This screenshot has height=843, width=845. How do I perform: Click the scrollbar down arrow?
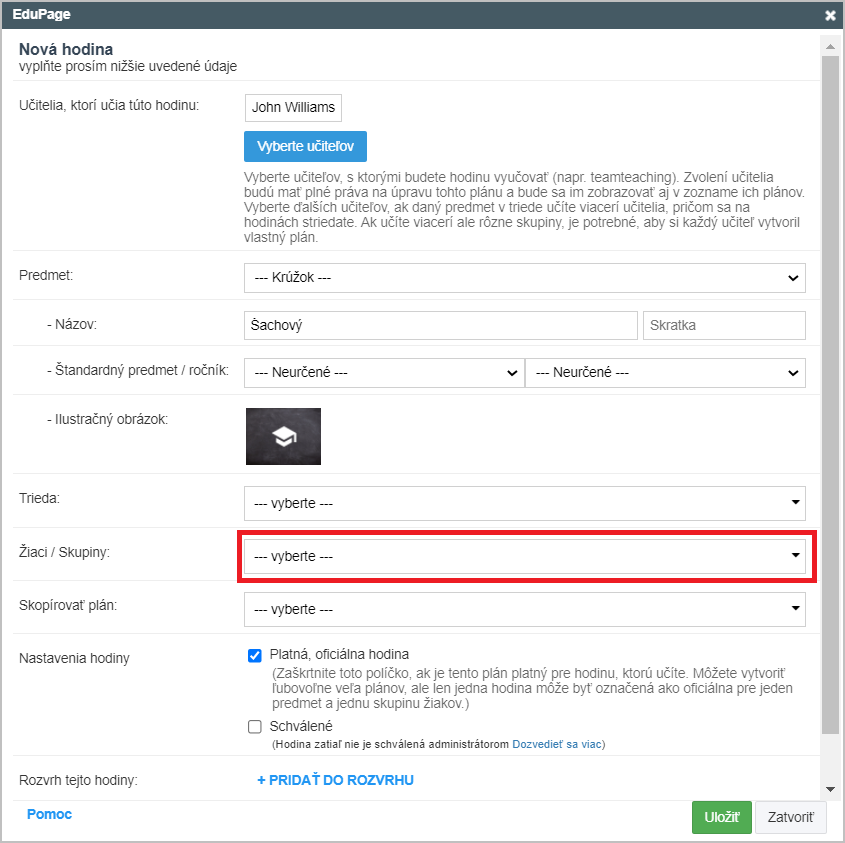click(830, 789)
